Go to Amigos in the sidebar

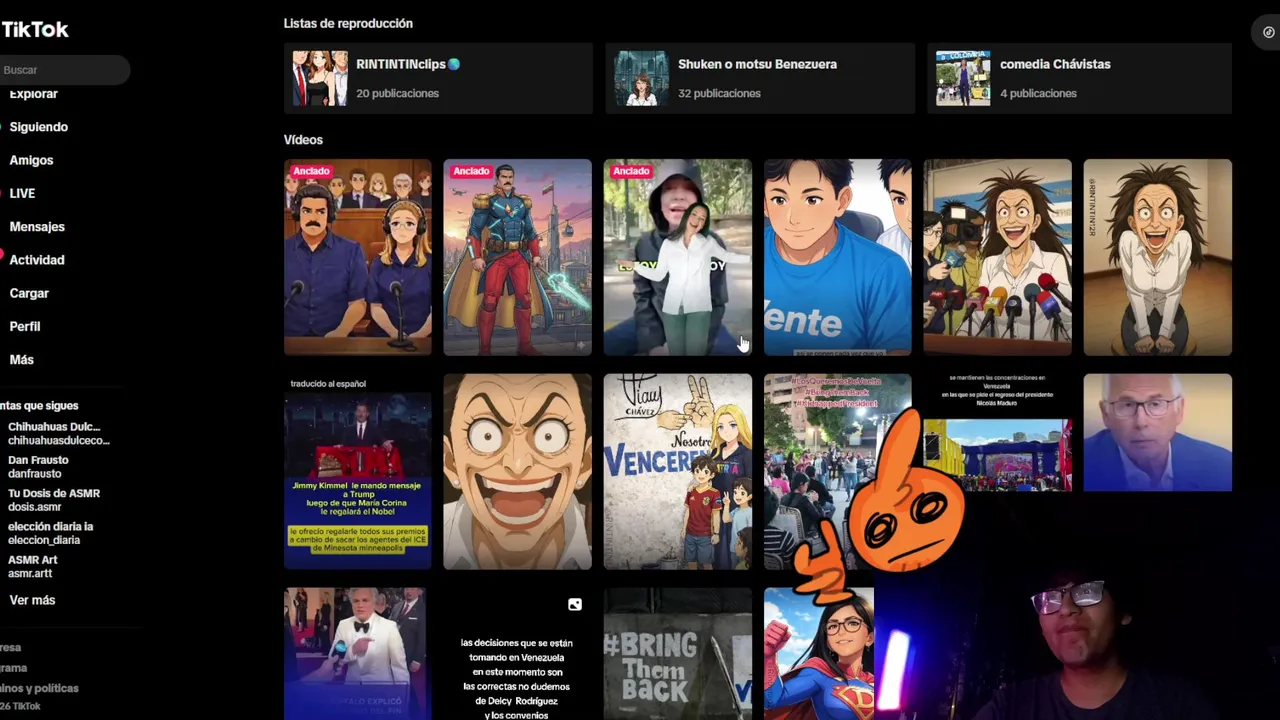pos(31,160)
